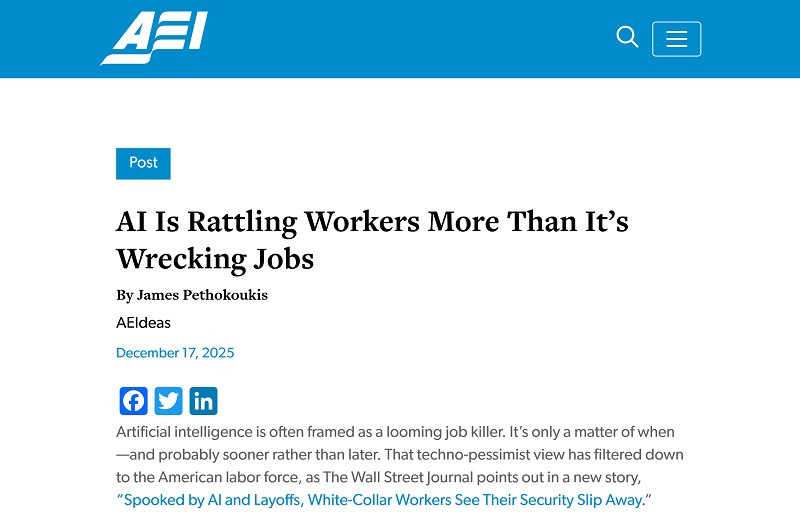Share the article on LinkedIn
800x526 pixels.
pyautogui.click(x=204, y=401)
